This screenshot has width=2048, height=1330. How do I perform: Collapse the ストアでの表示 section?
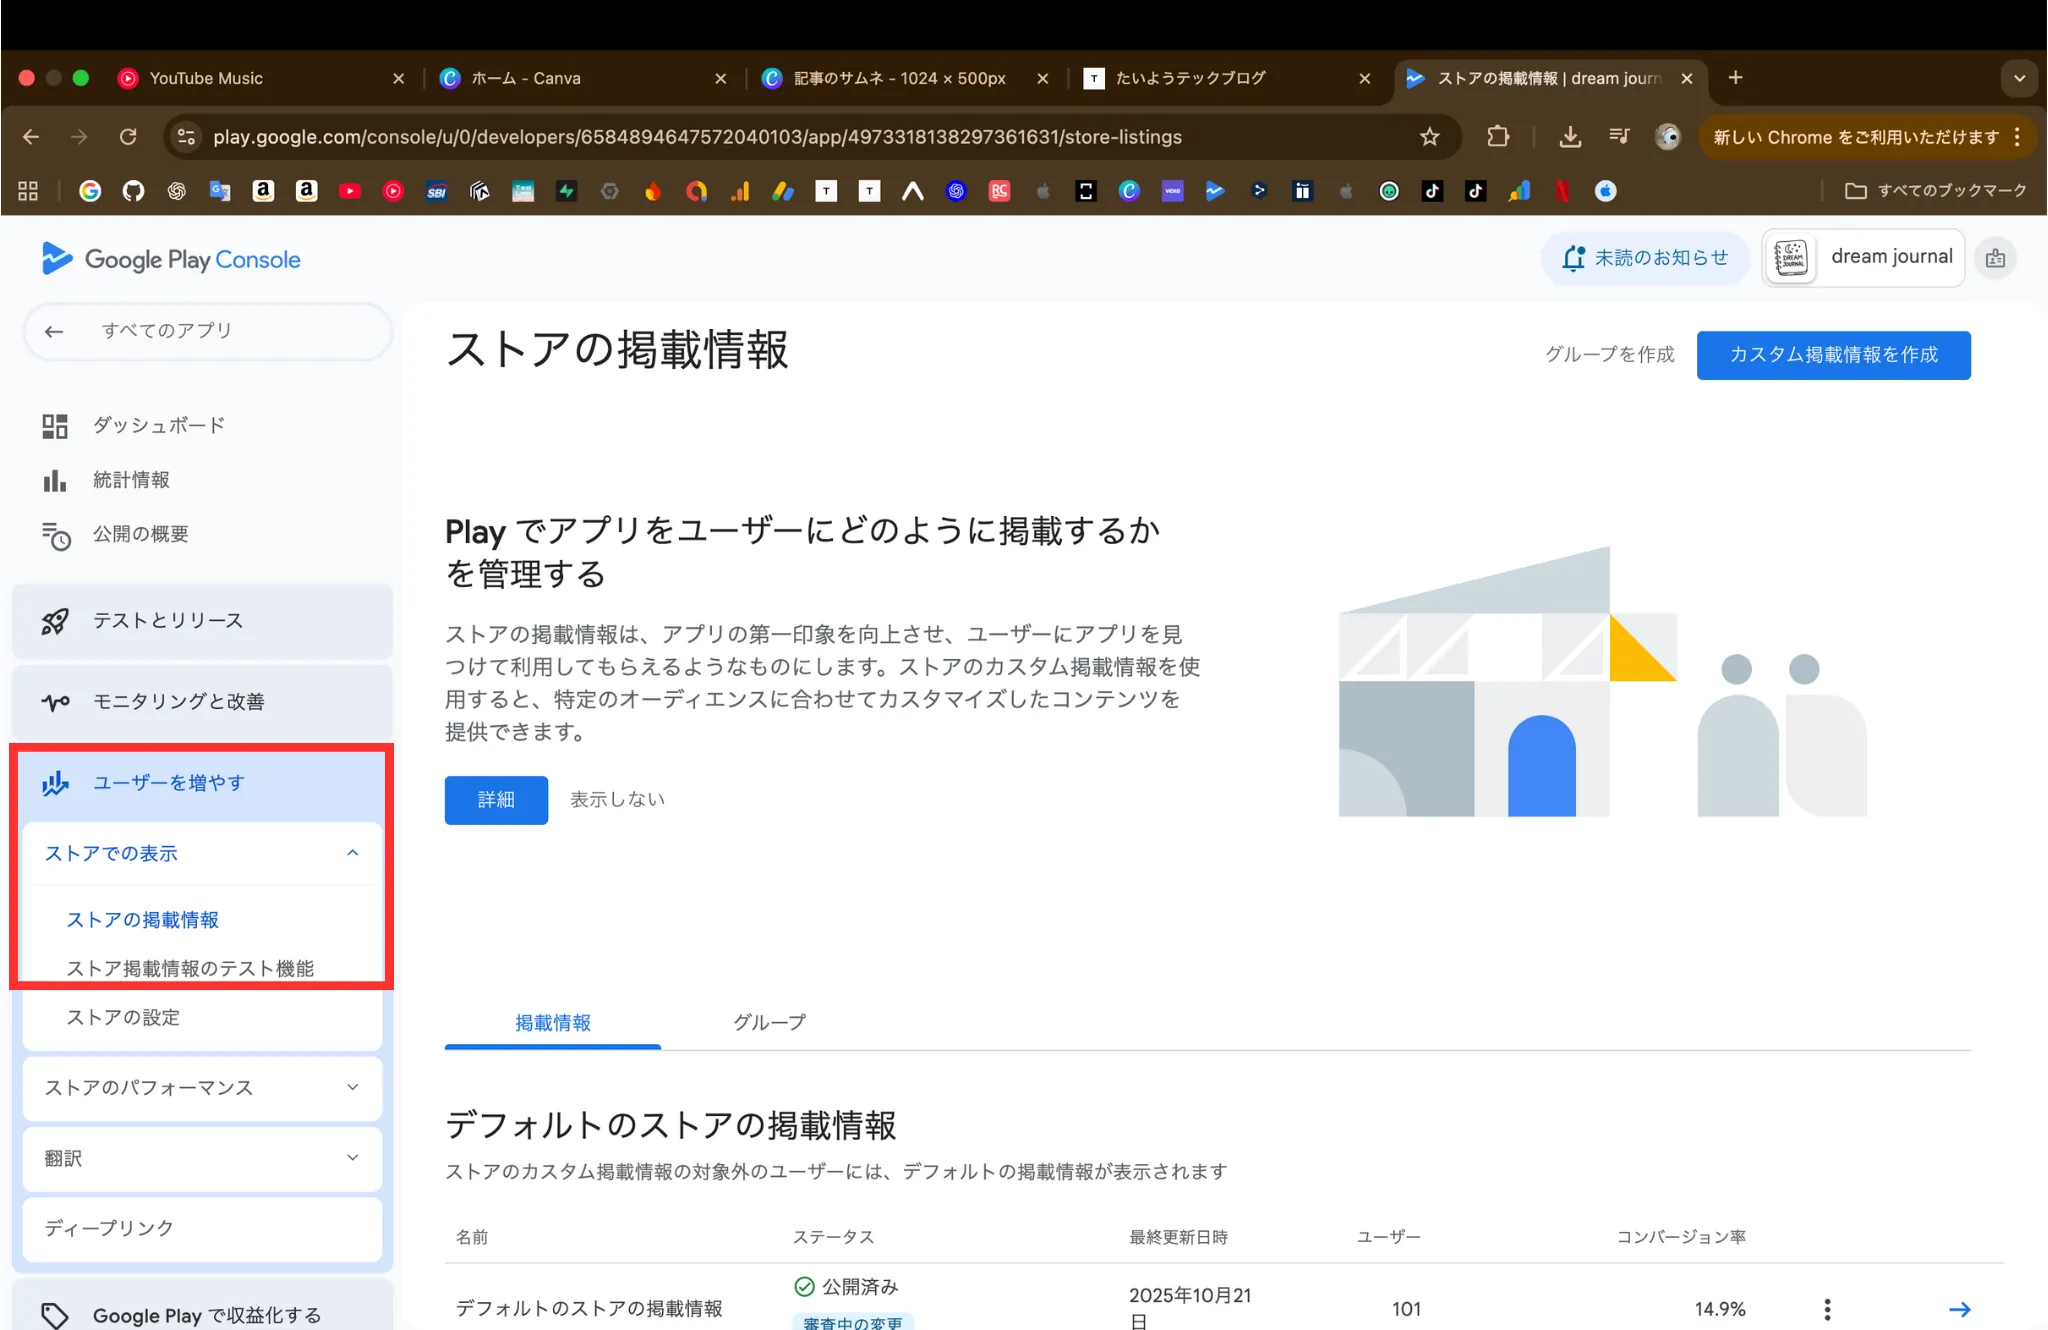(352, 853)
